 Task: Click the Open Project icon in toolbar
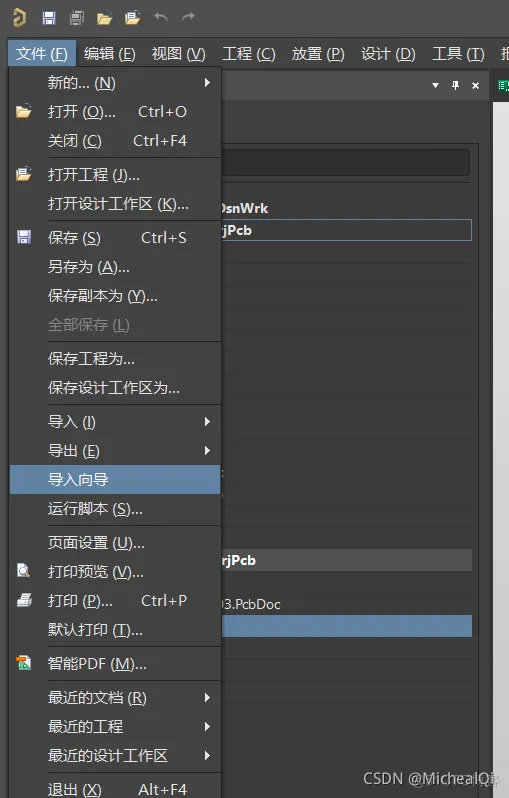pos(132,18)
